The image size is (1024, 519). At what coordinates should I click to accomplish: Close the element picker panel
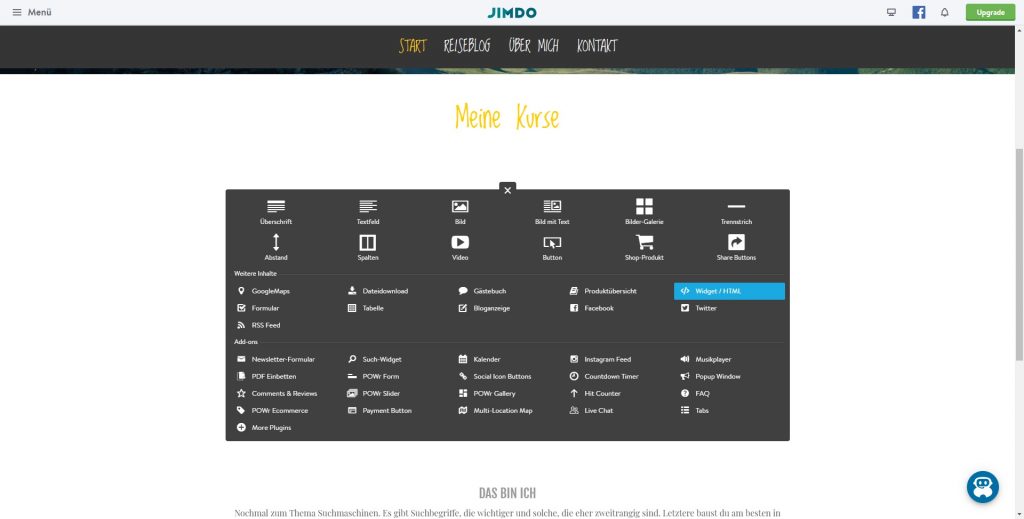[508, 190]
